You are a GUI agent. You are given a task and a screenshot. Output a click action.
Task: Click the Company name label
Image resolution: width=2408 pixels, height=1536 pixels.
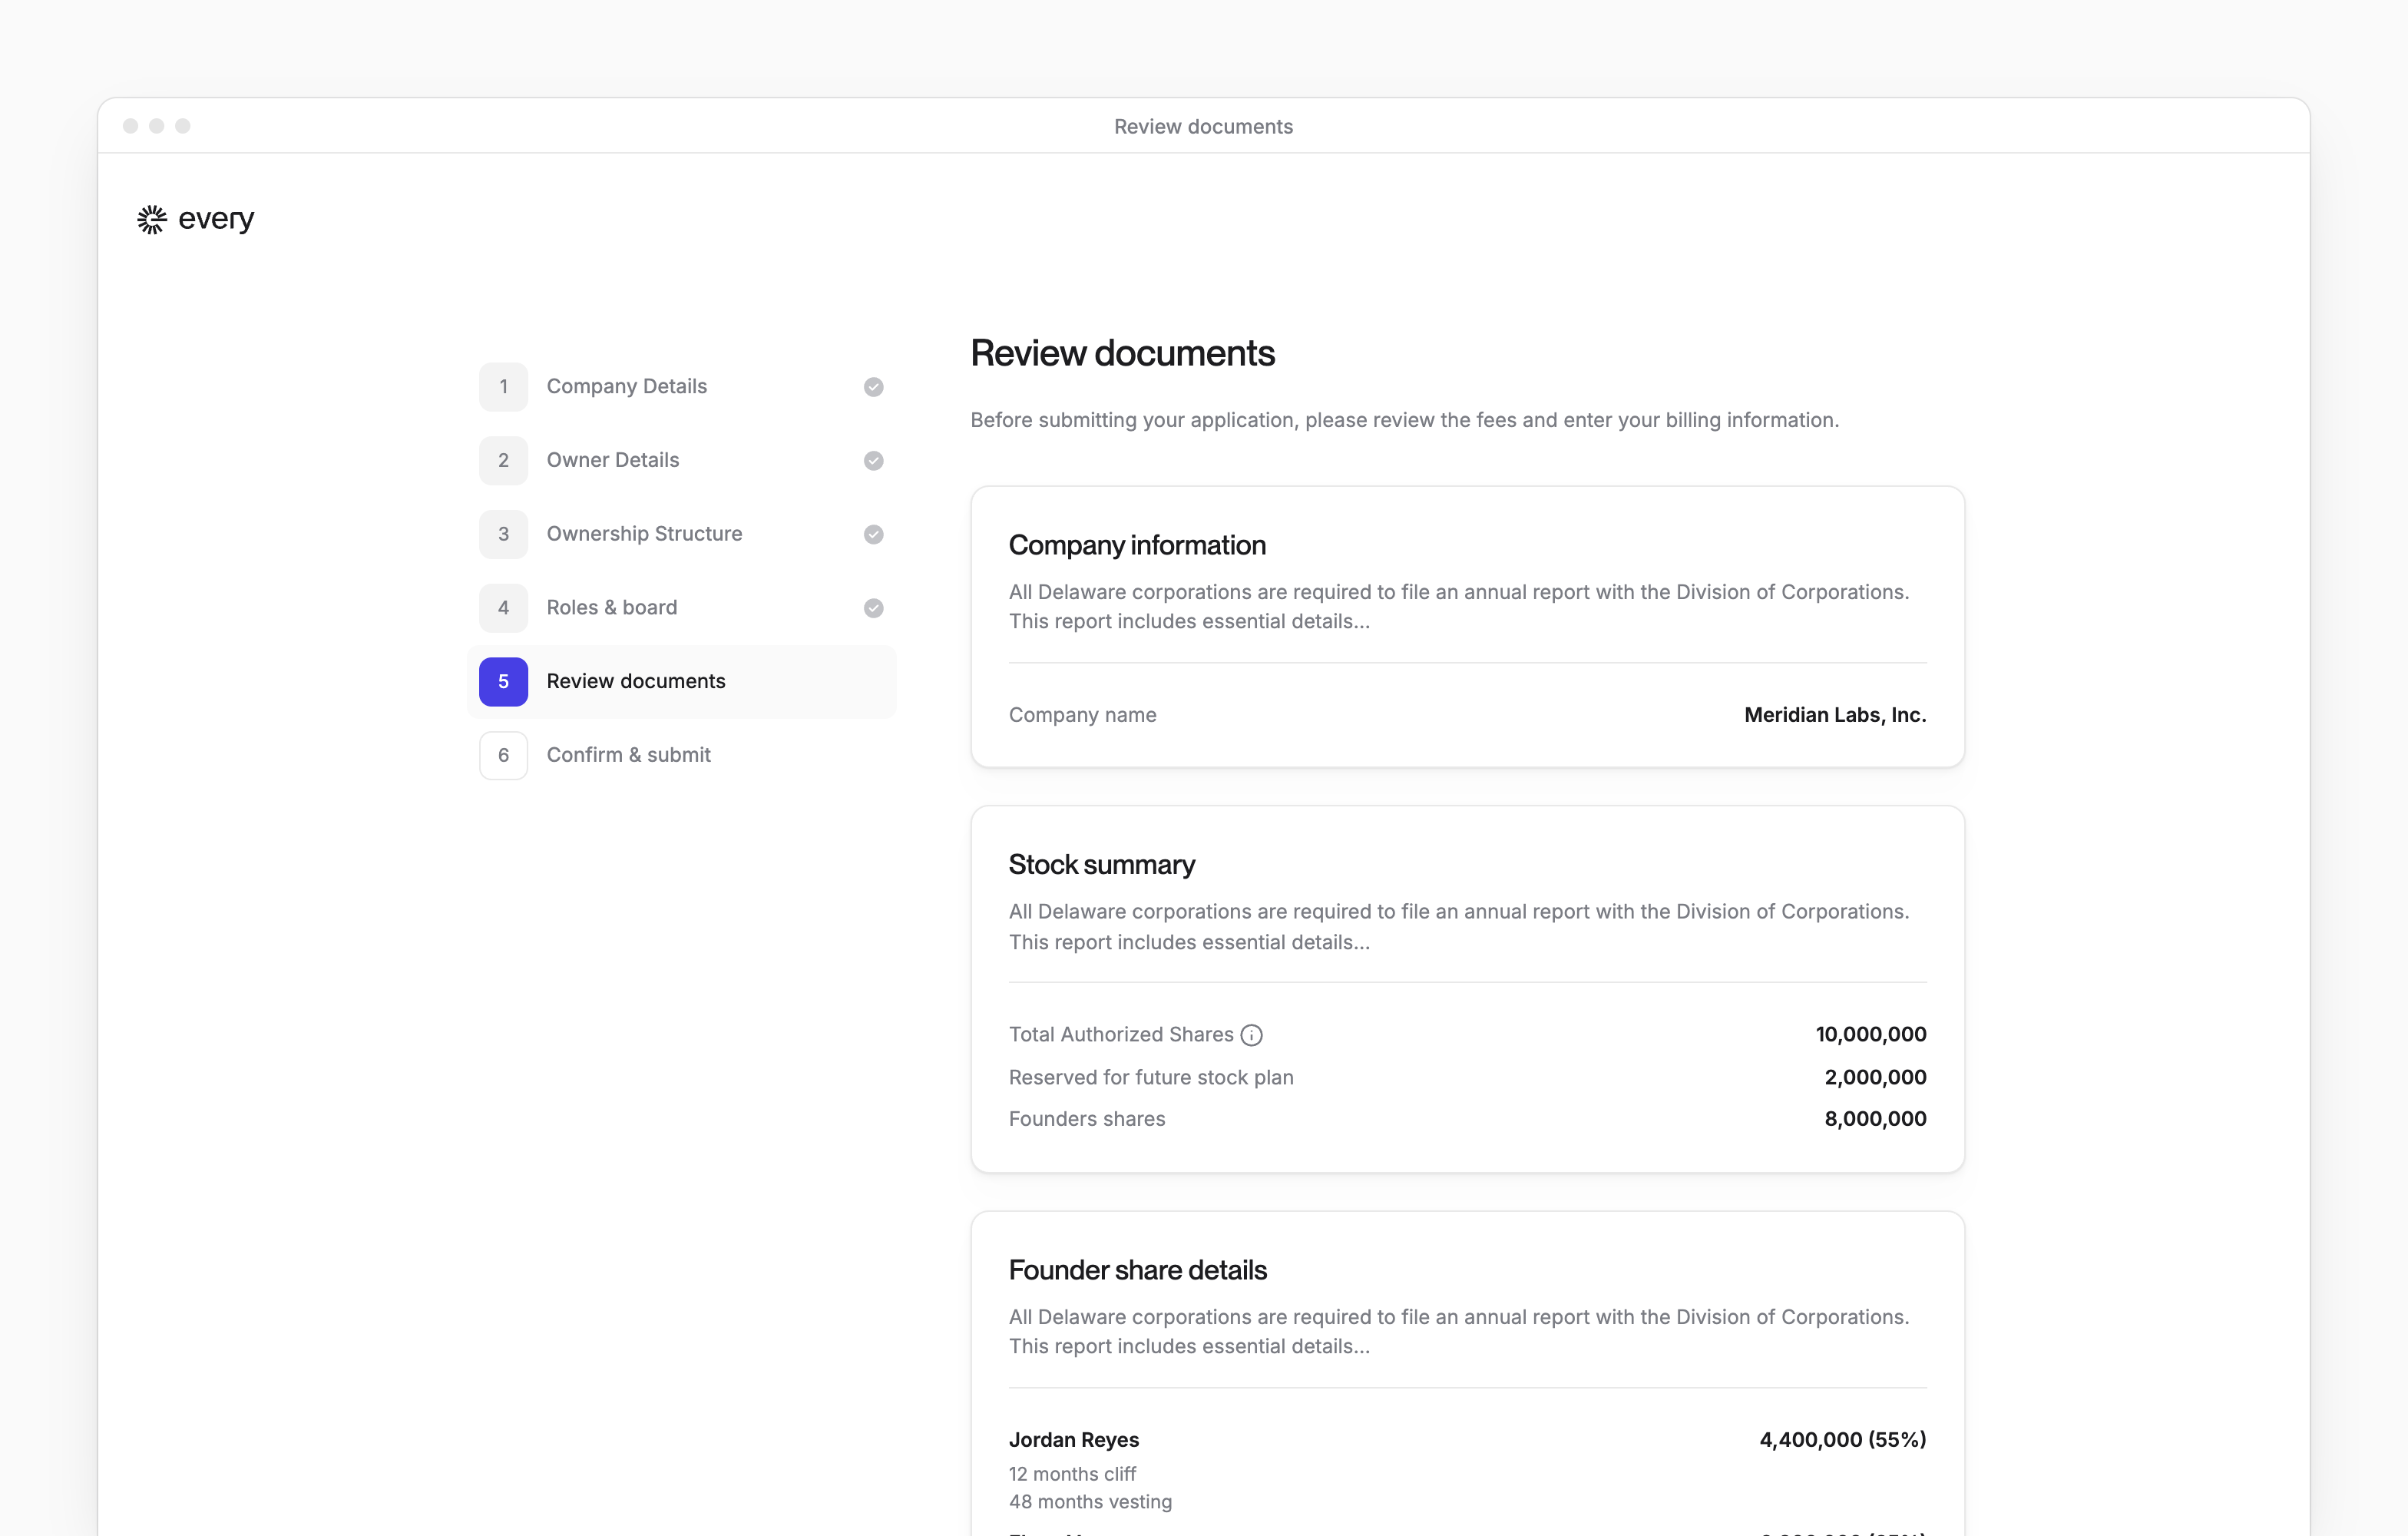pyautogui.click(x=1082, y=715)
